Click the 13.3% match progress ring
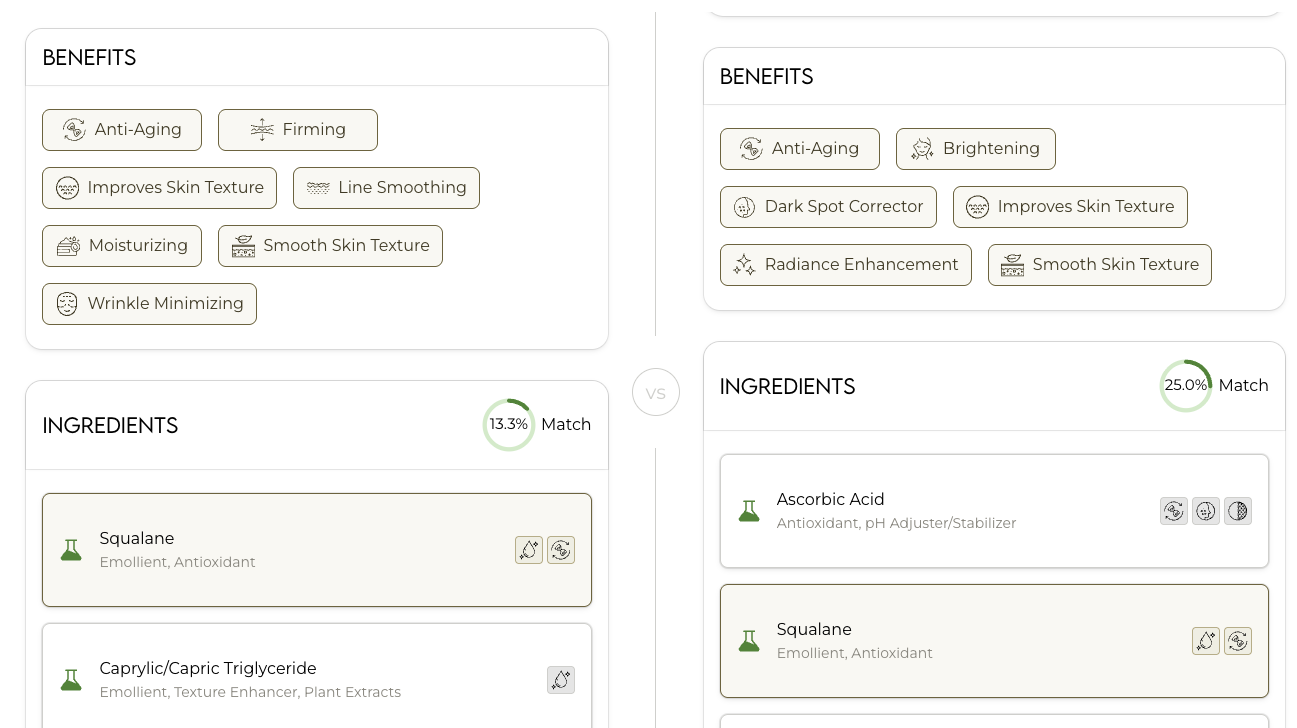This screenshot has height=728, width=1297. click(x=509, y=425)
